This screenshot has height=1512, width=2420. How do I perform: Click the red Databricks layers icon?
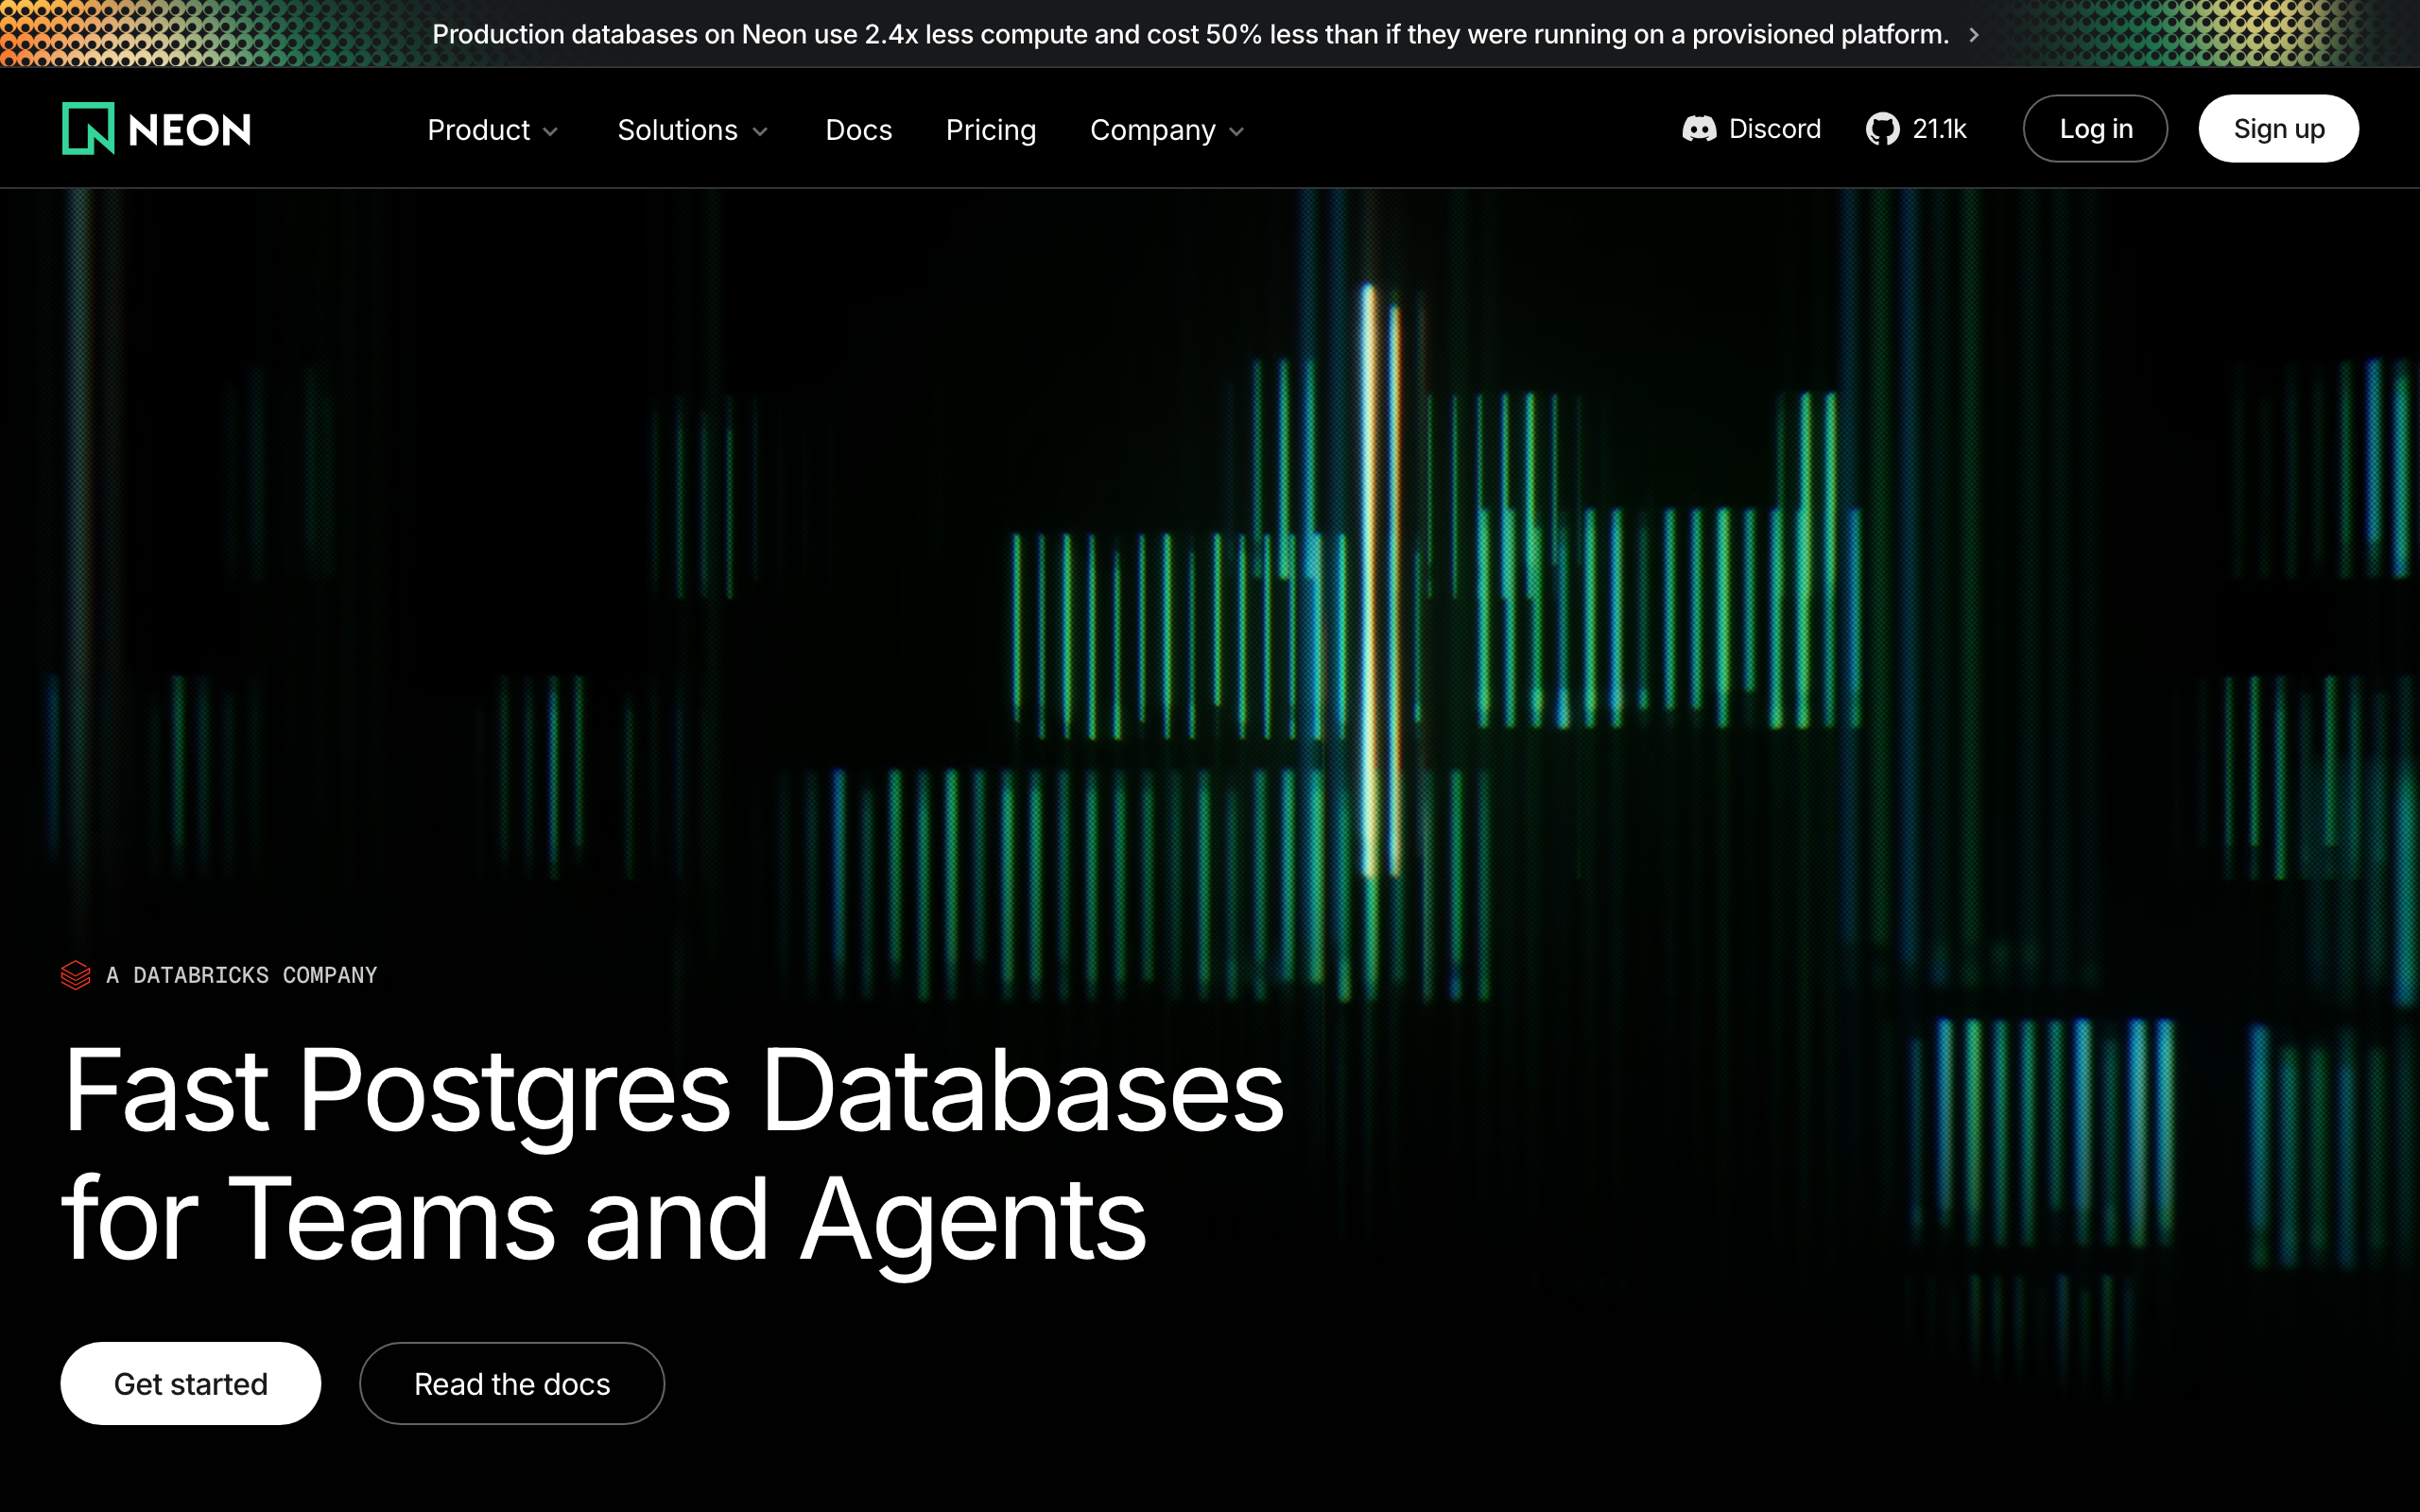point(75,975)
